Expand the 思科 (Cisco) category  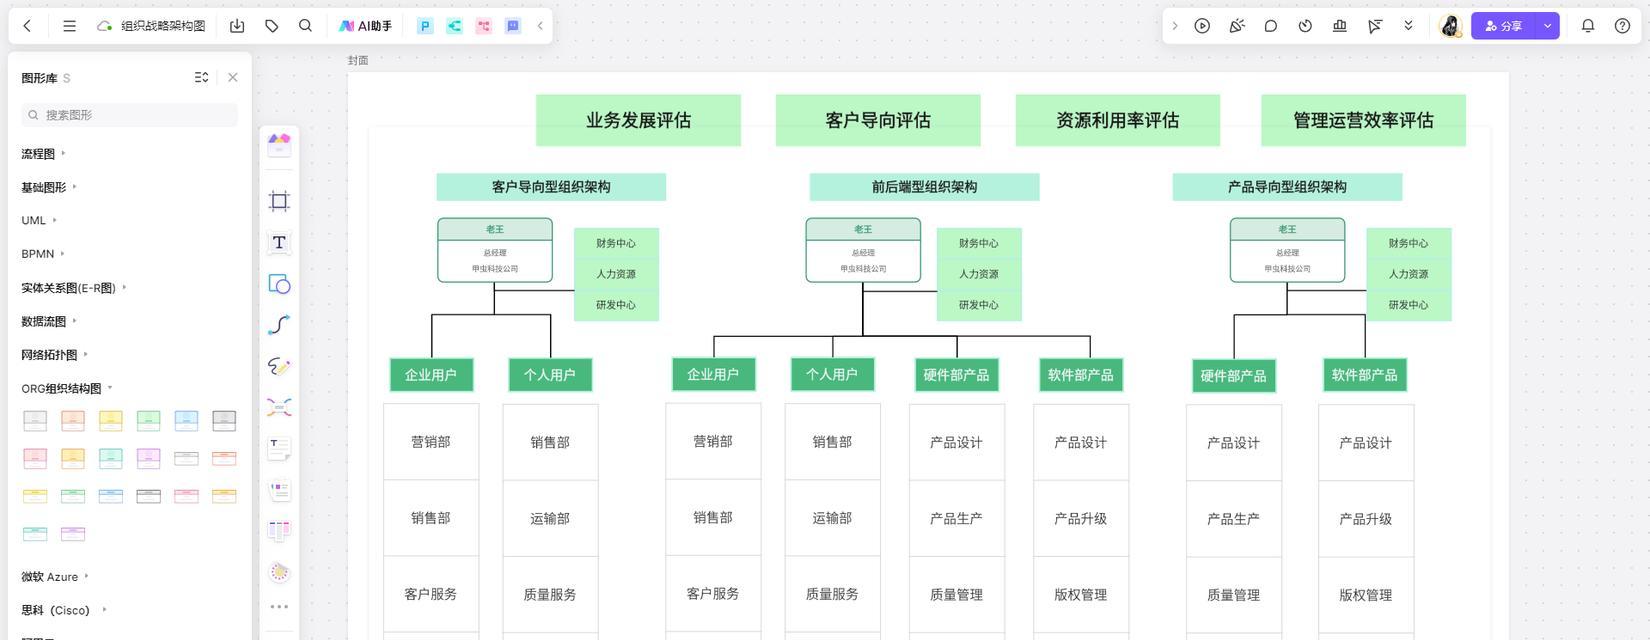64,610
